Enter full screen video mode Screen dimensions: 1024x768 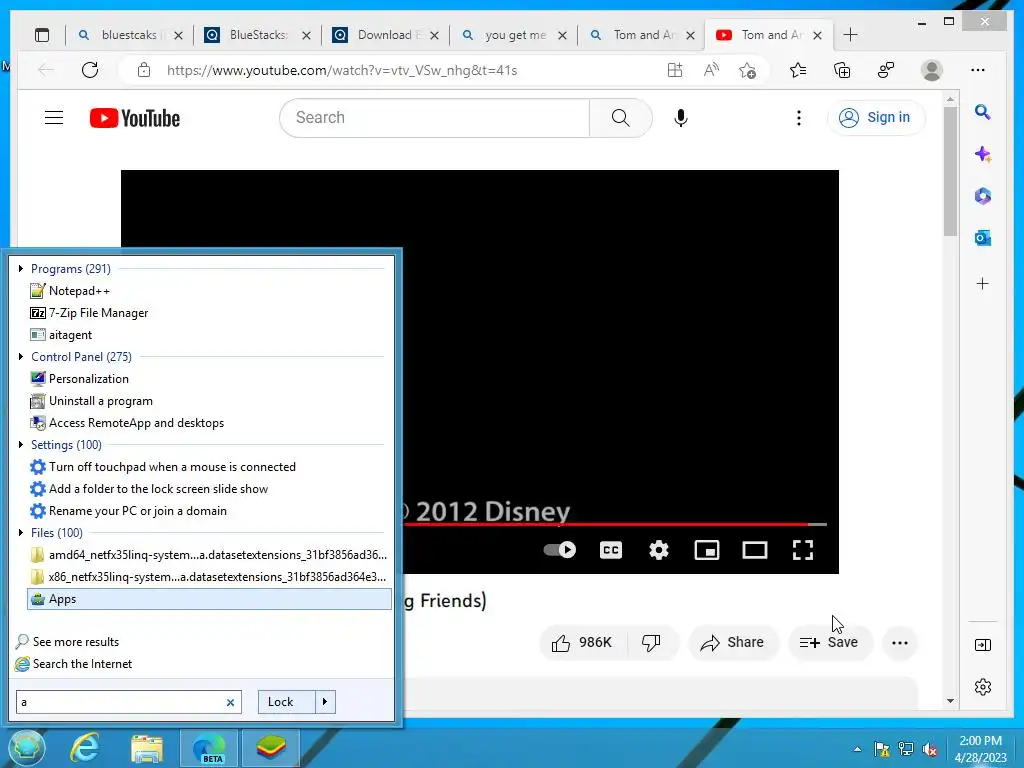pyautogui.click(x=803, y=550)
